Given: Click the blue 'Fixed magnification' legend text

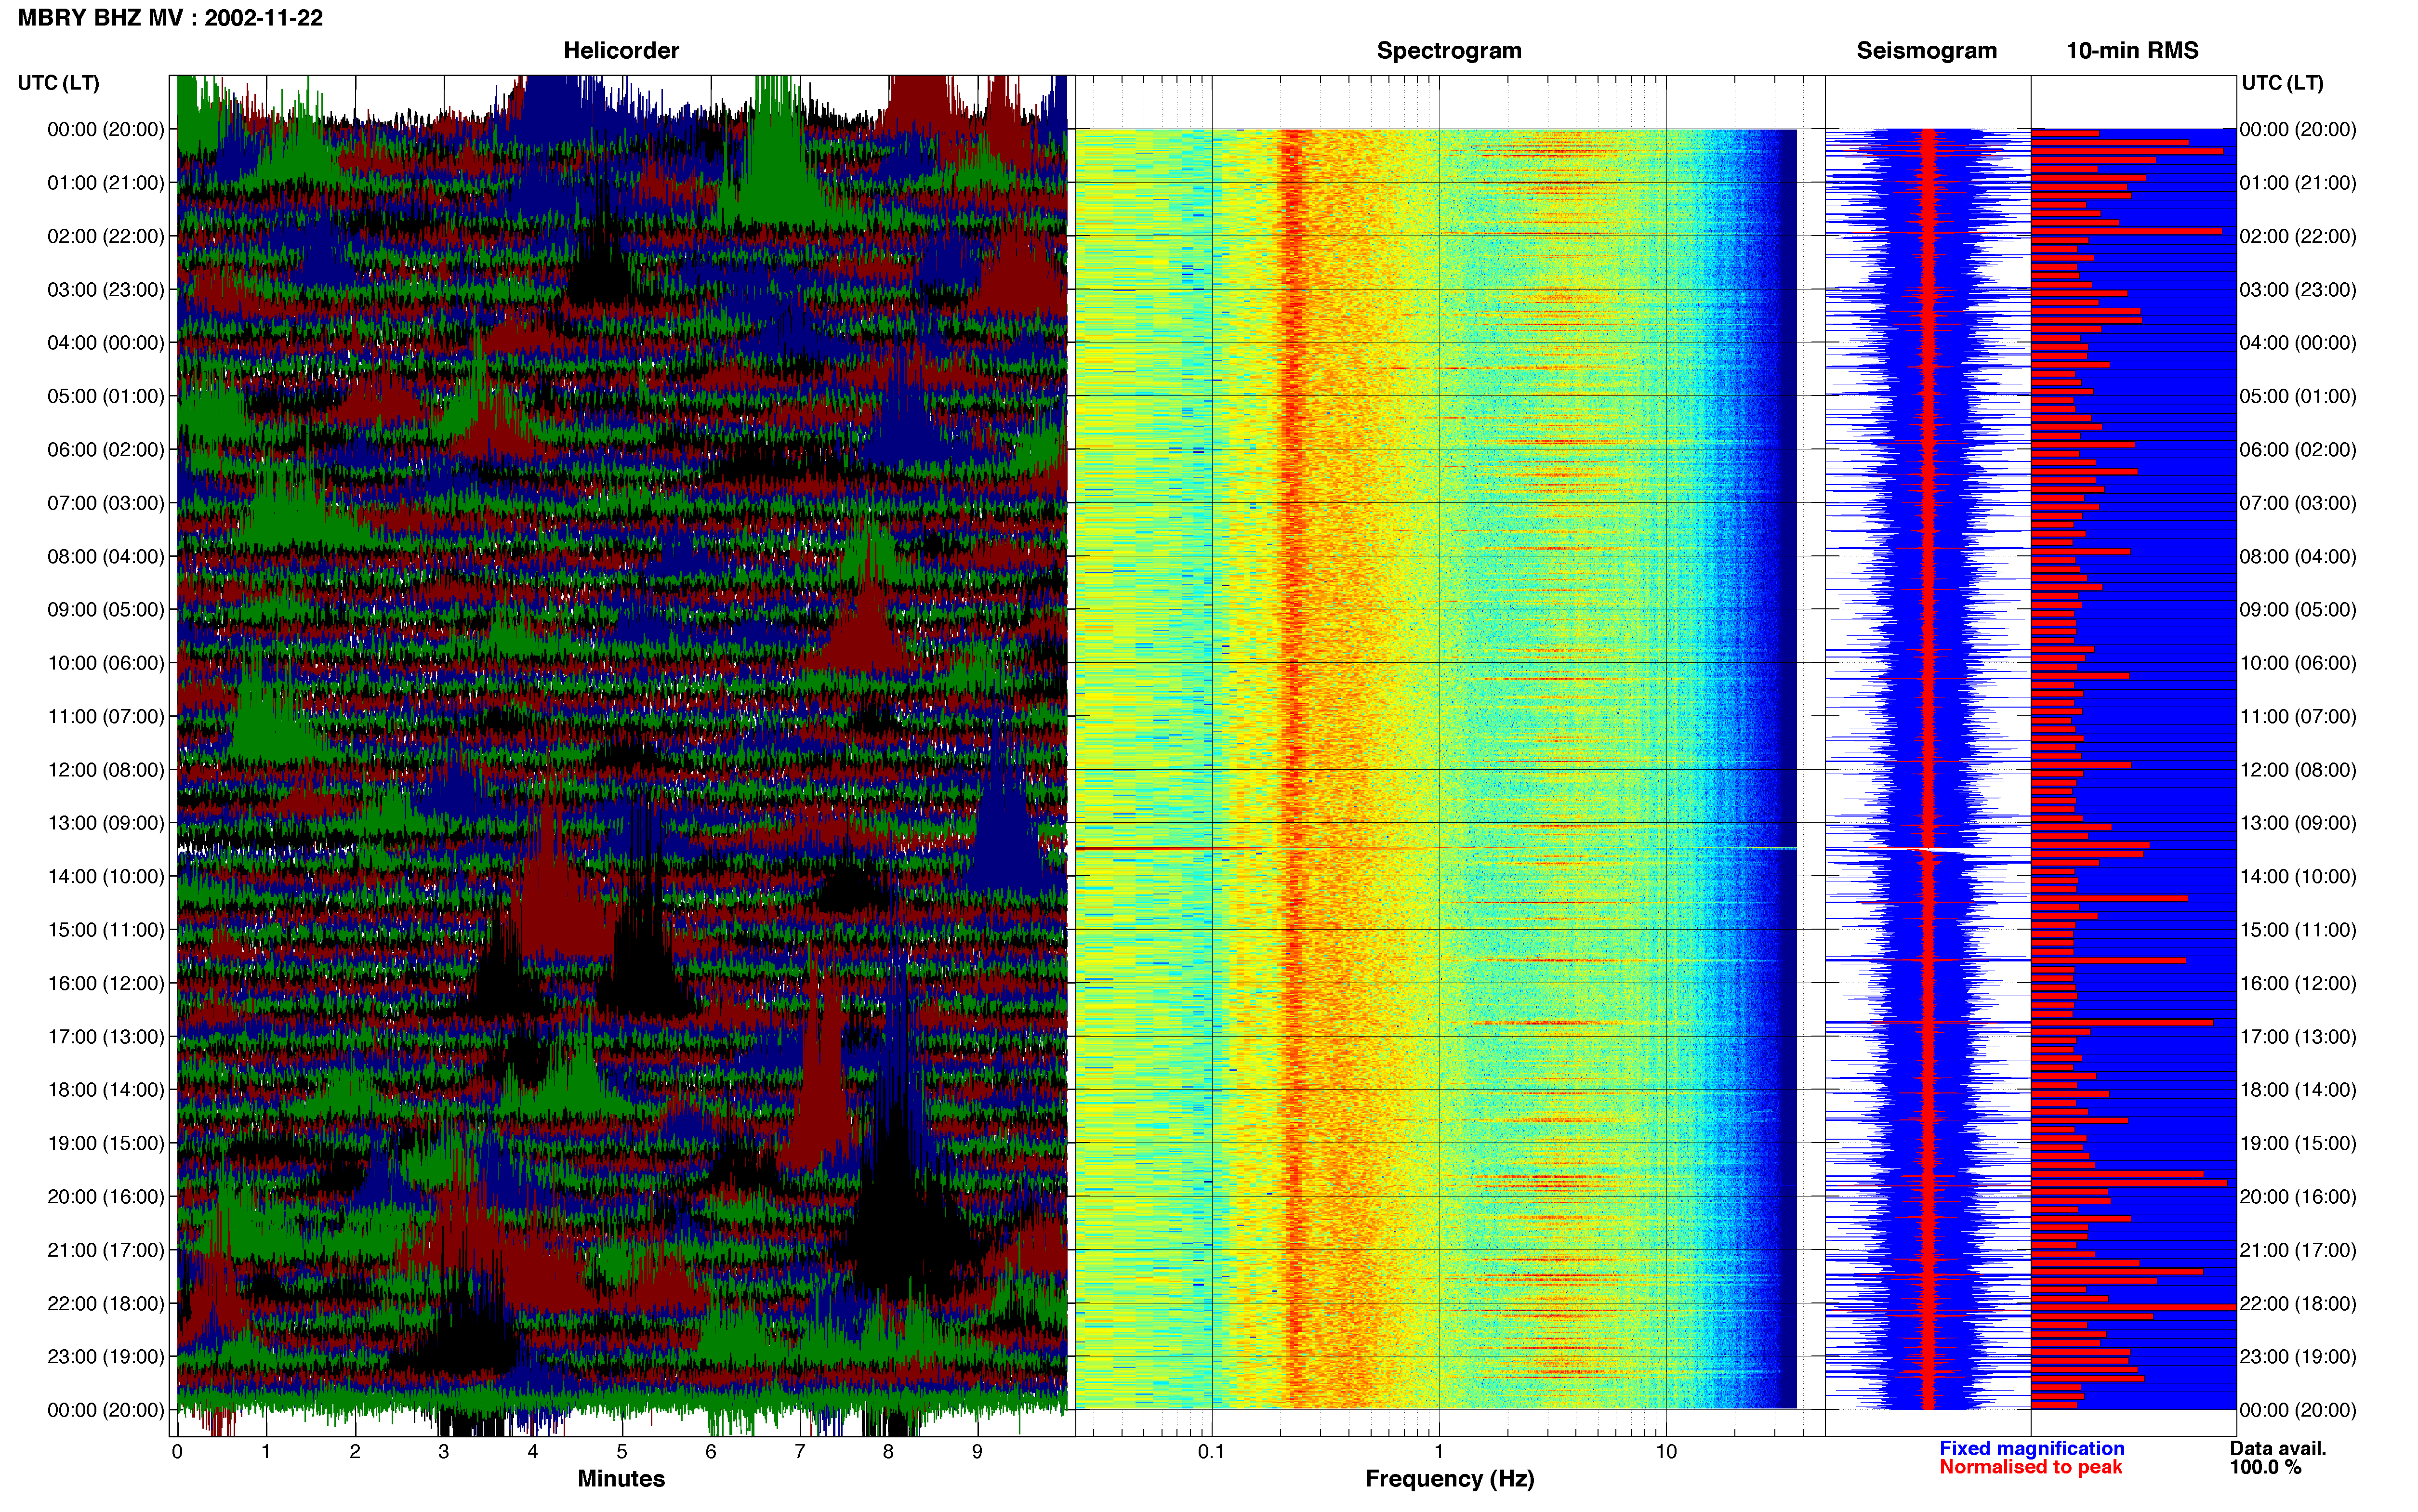Looking at the screenshot, I should coord(2031,1449).
